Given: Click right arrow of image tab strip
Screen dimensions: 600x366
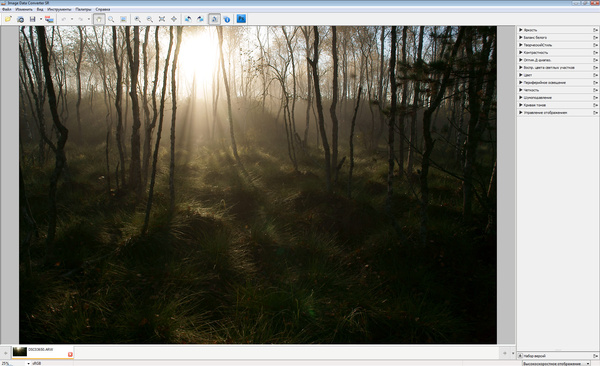Looking at the screenshot, I should (x=505, y=353).
